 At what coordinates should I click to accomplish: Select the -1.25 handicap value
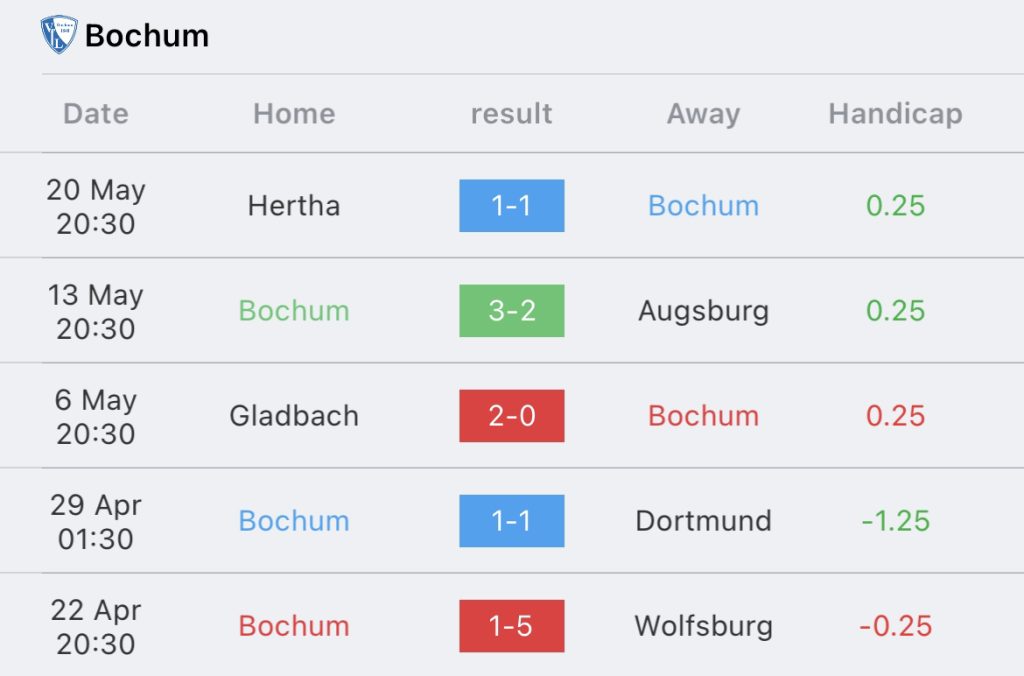coord(895,521)
